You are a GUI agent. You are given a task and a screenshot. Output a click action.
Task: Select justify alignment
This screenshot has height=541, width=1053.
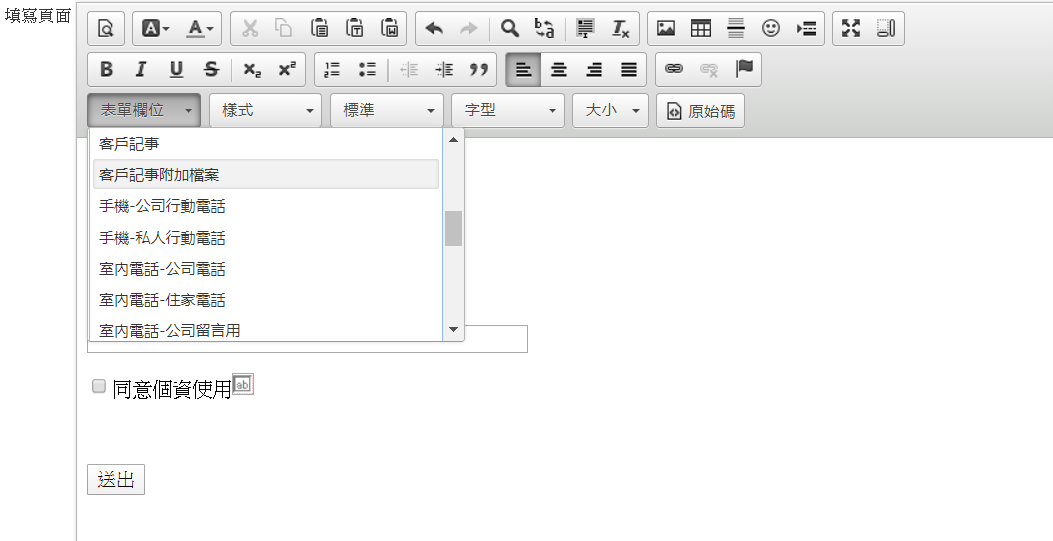[x=629, y=69]
